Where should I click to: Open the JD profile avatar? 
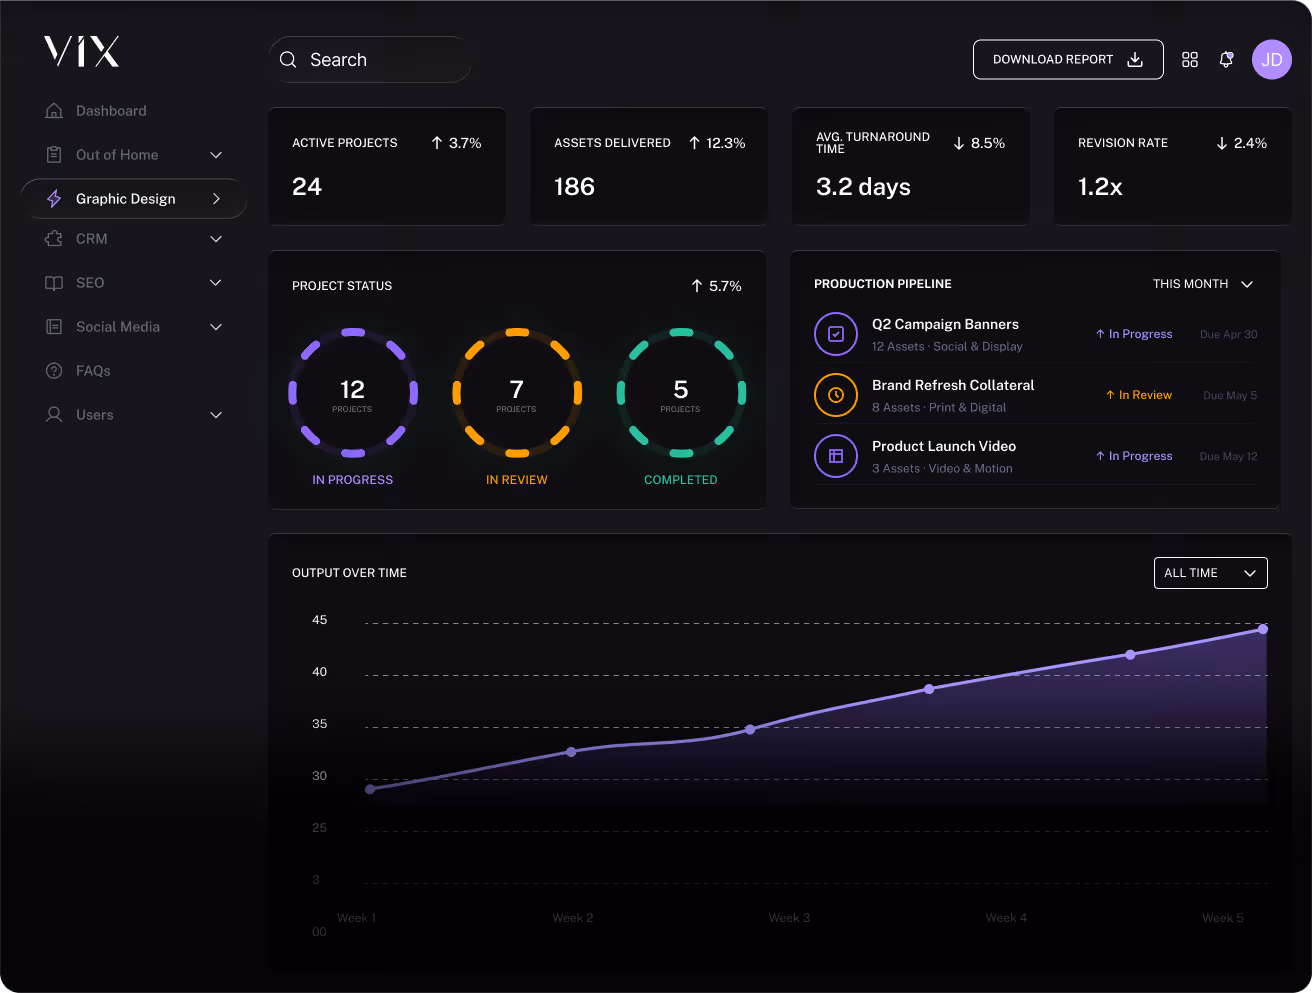[1272, 60]
